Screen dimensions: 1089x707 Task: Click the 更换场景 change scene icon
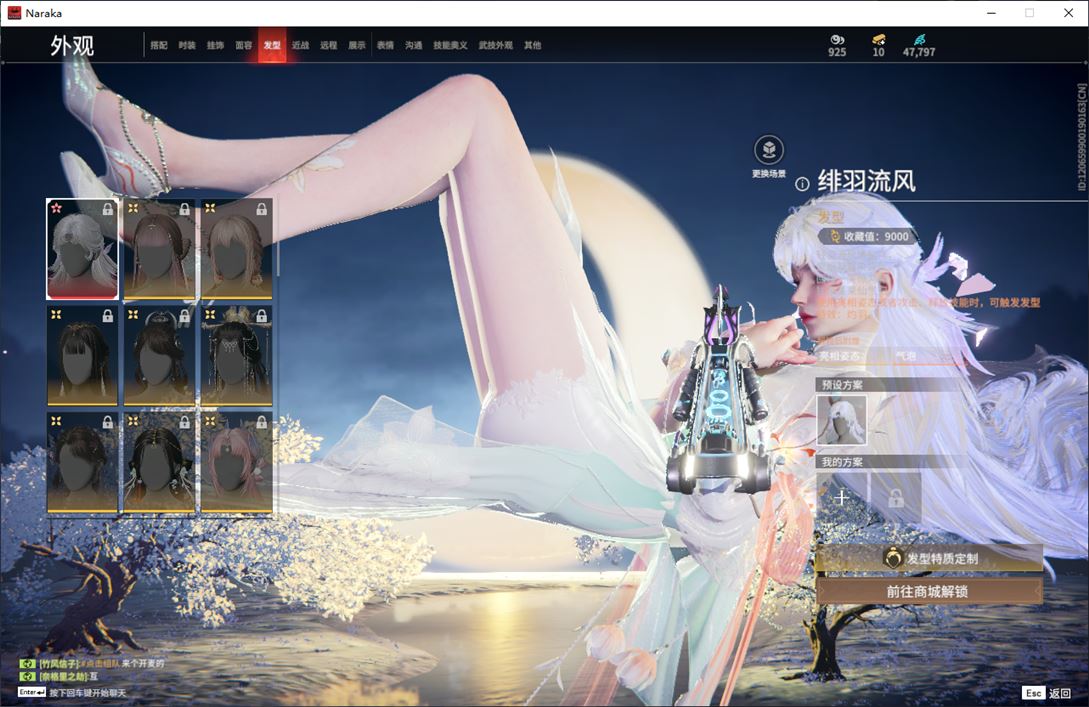point(769,149)
